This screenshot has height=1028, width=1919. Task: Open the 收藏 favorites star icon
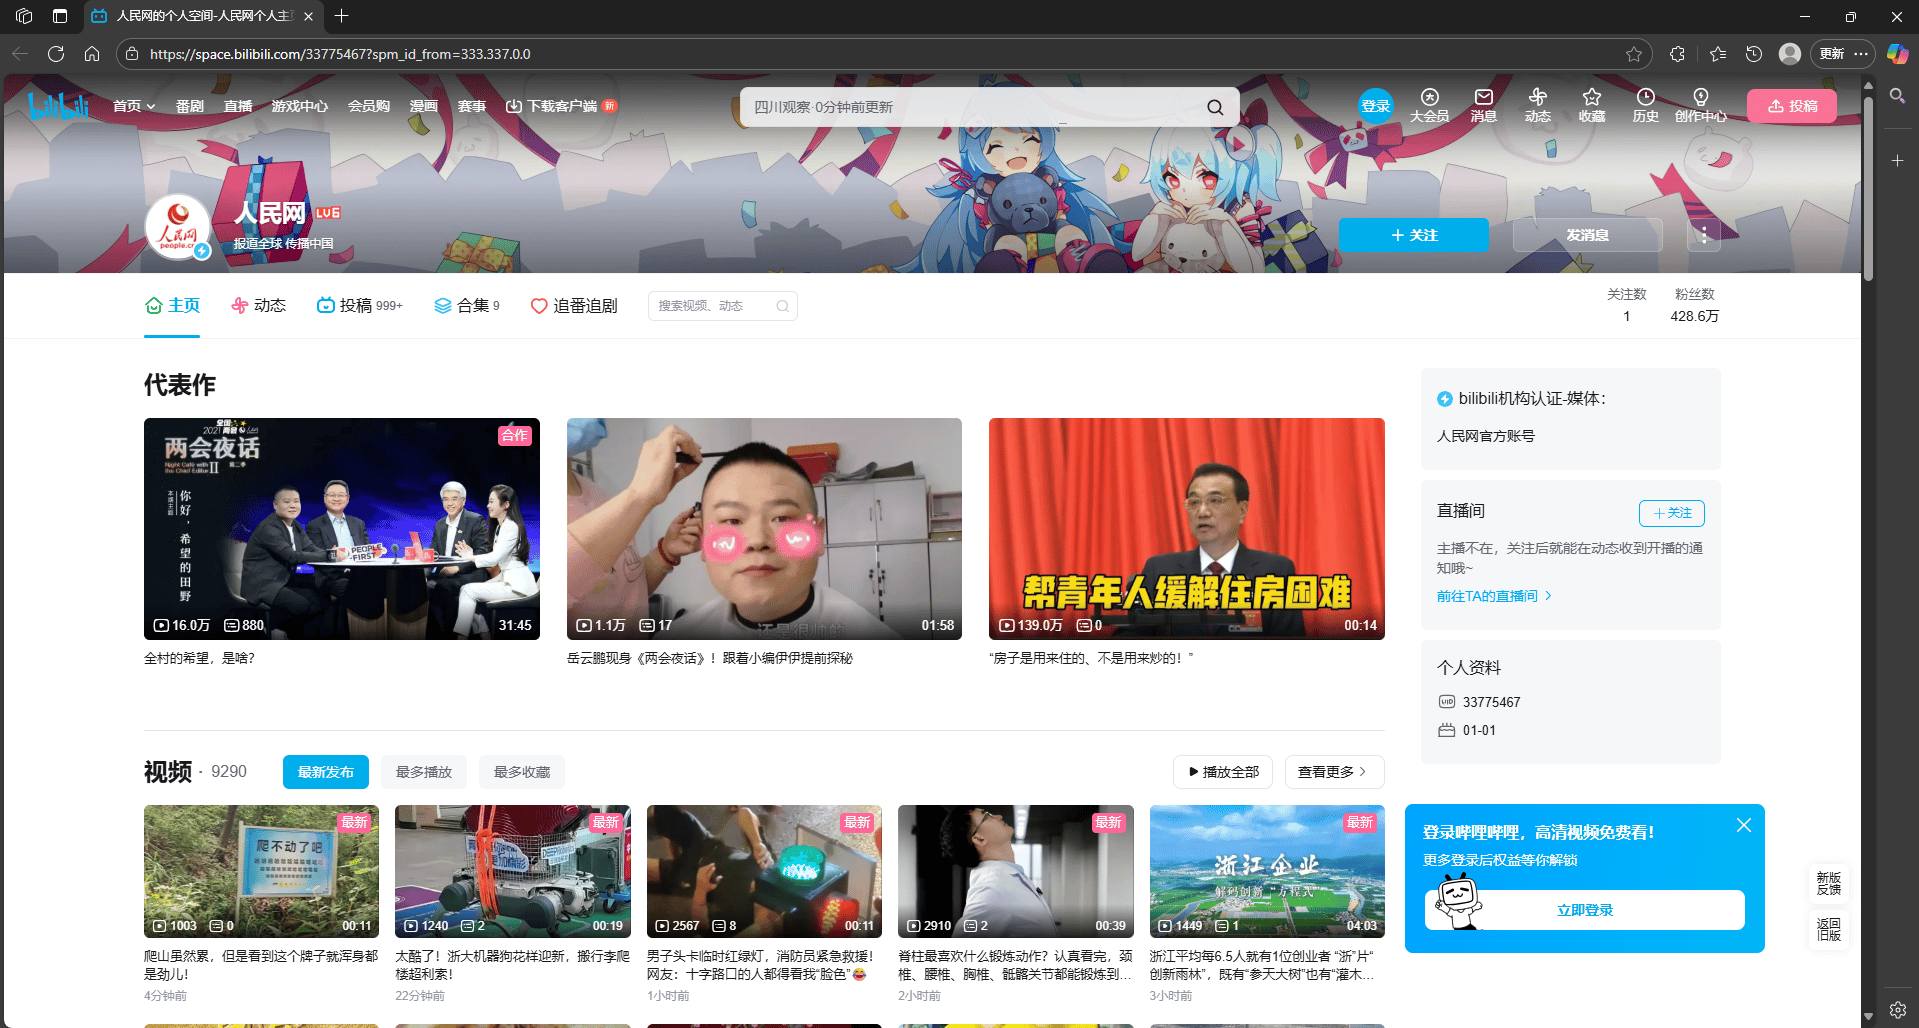1591,105
